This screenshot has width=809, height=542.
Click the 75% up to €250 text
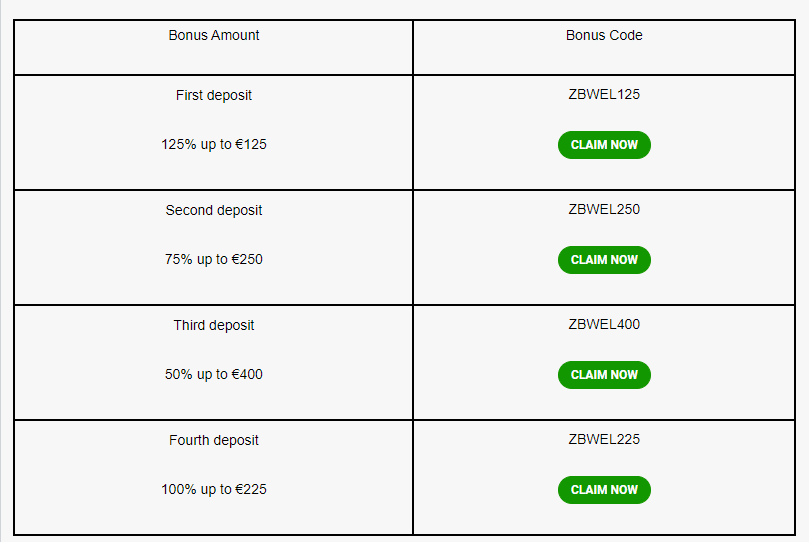(214, 259)
